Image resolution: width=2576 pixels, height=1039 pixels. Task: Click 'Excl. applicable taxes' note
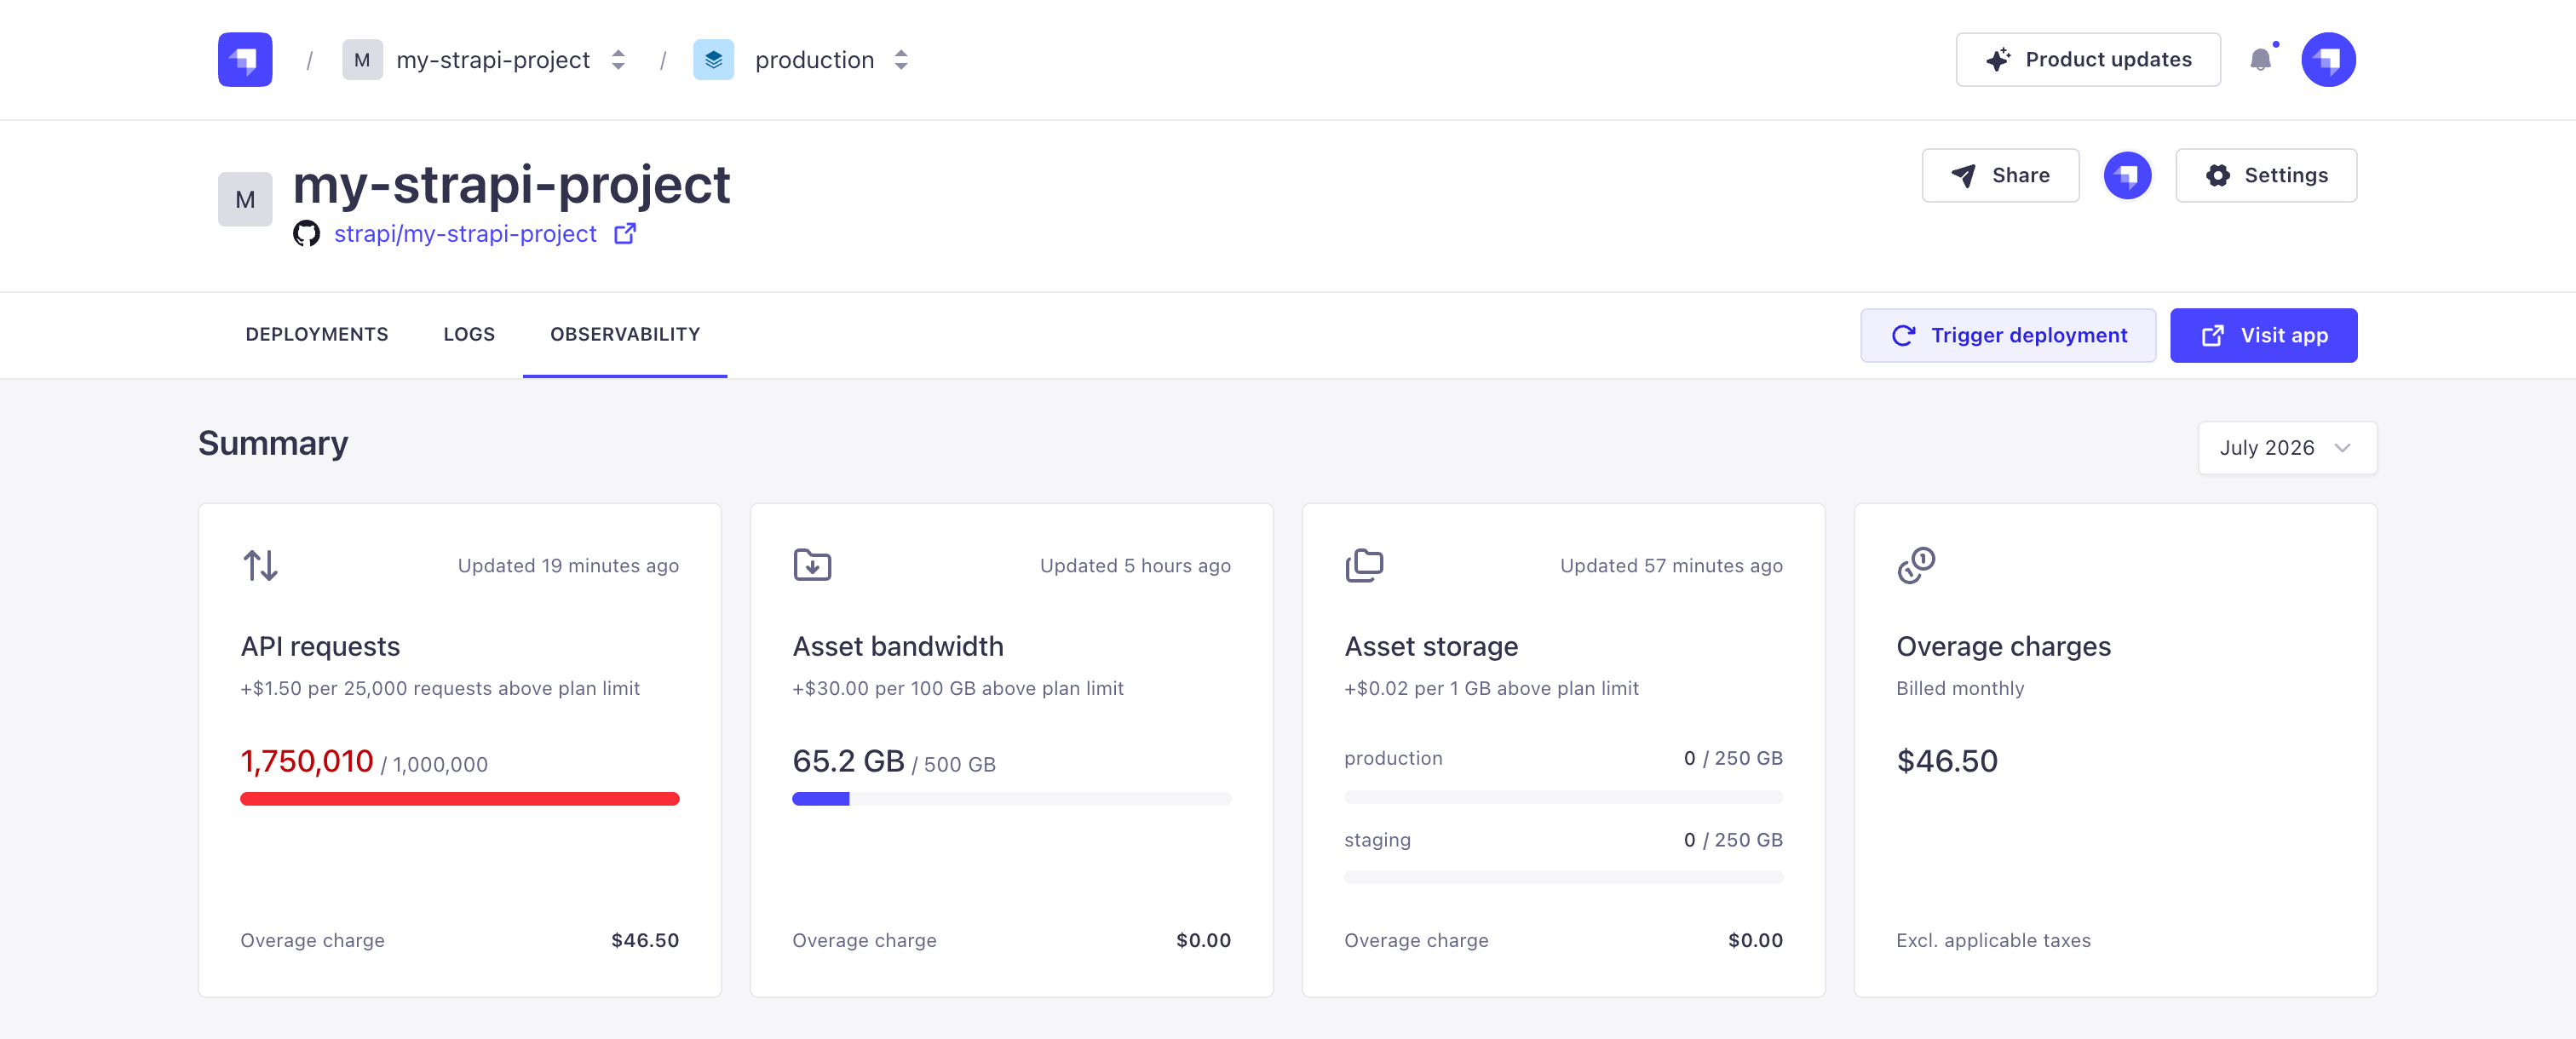tap(1993, 941)
